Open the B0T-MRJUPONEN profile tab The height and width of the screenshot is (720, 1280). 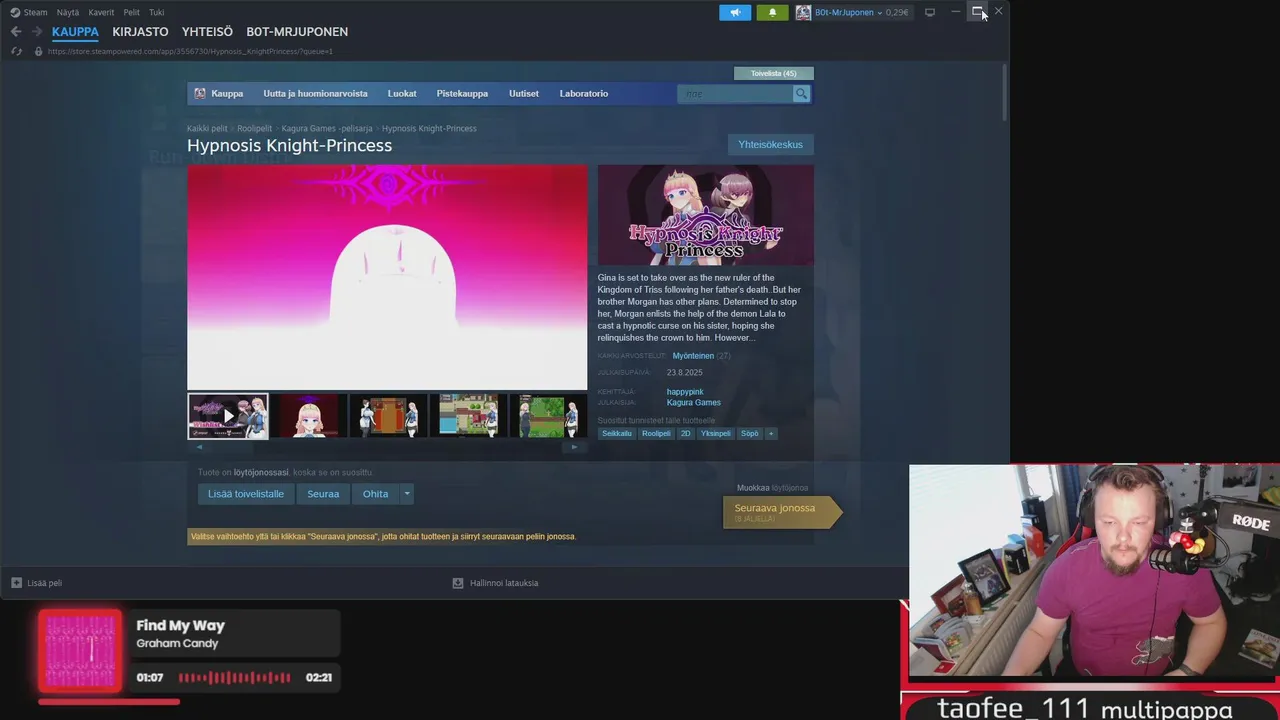coord(297,32)
